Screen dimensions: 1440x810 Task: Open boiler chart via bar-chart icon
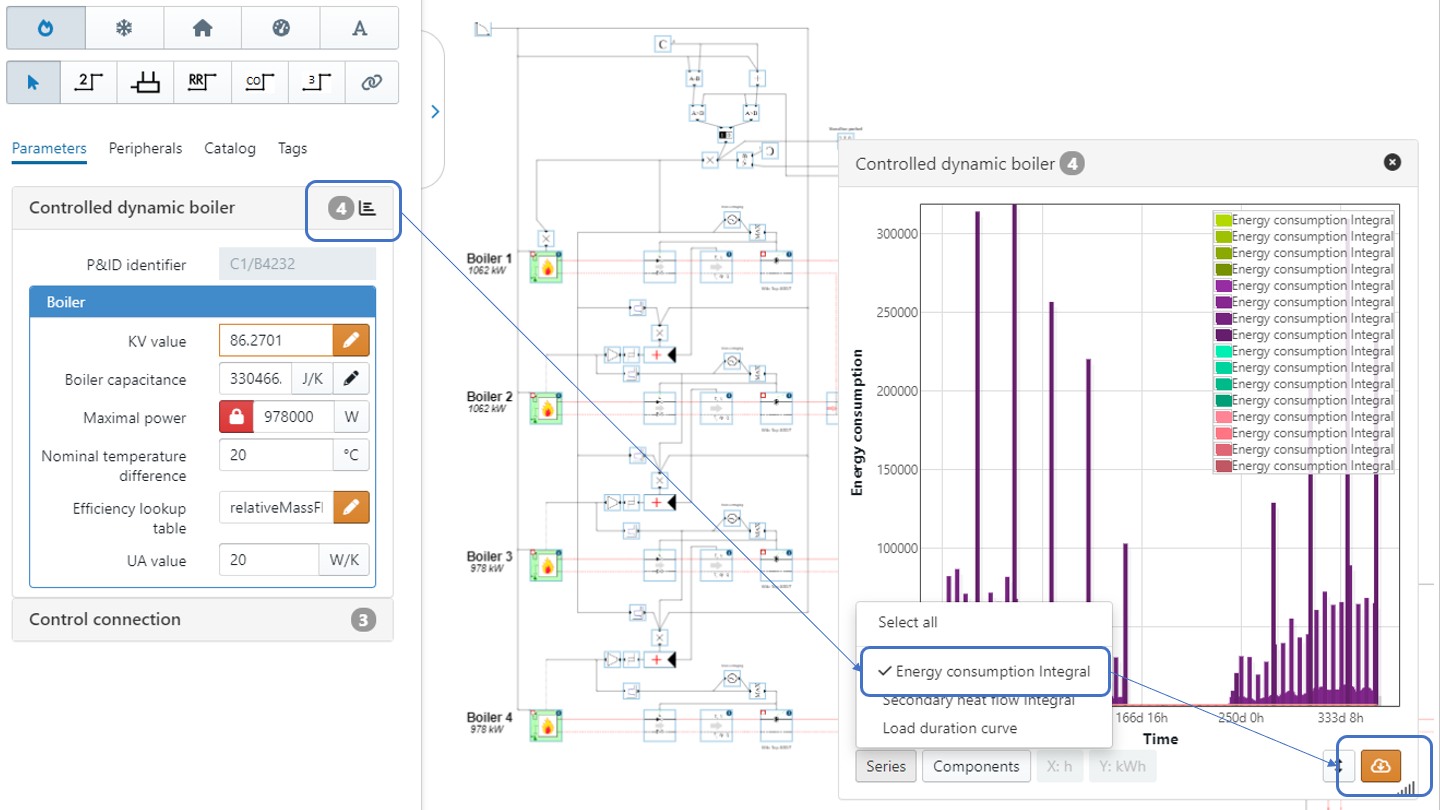click(367, 208)
